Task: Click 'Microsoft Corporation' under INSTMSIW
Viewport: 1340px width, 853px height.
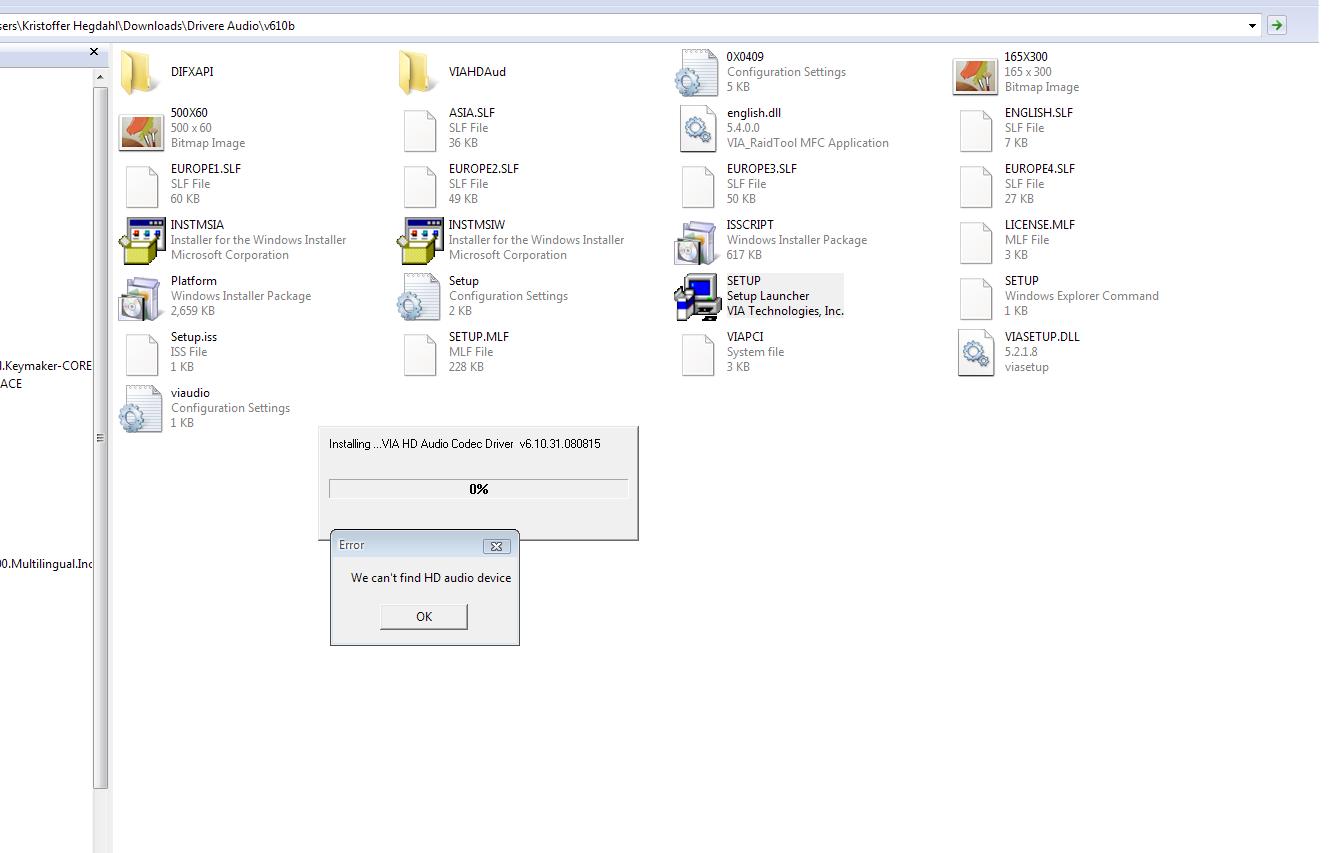Action: click(x=508, y=255)
